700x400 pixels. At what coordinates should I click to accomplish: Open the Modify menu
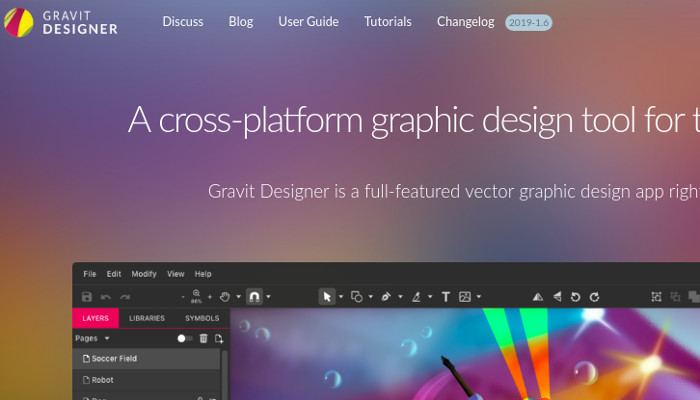tap(144, 273)
